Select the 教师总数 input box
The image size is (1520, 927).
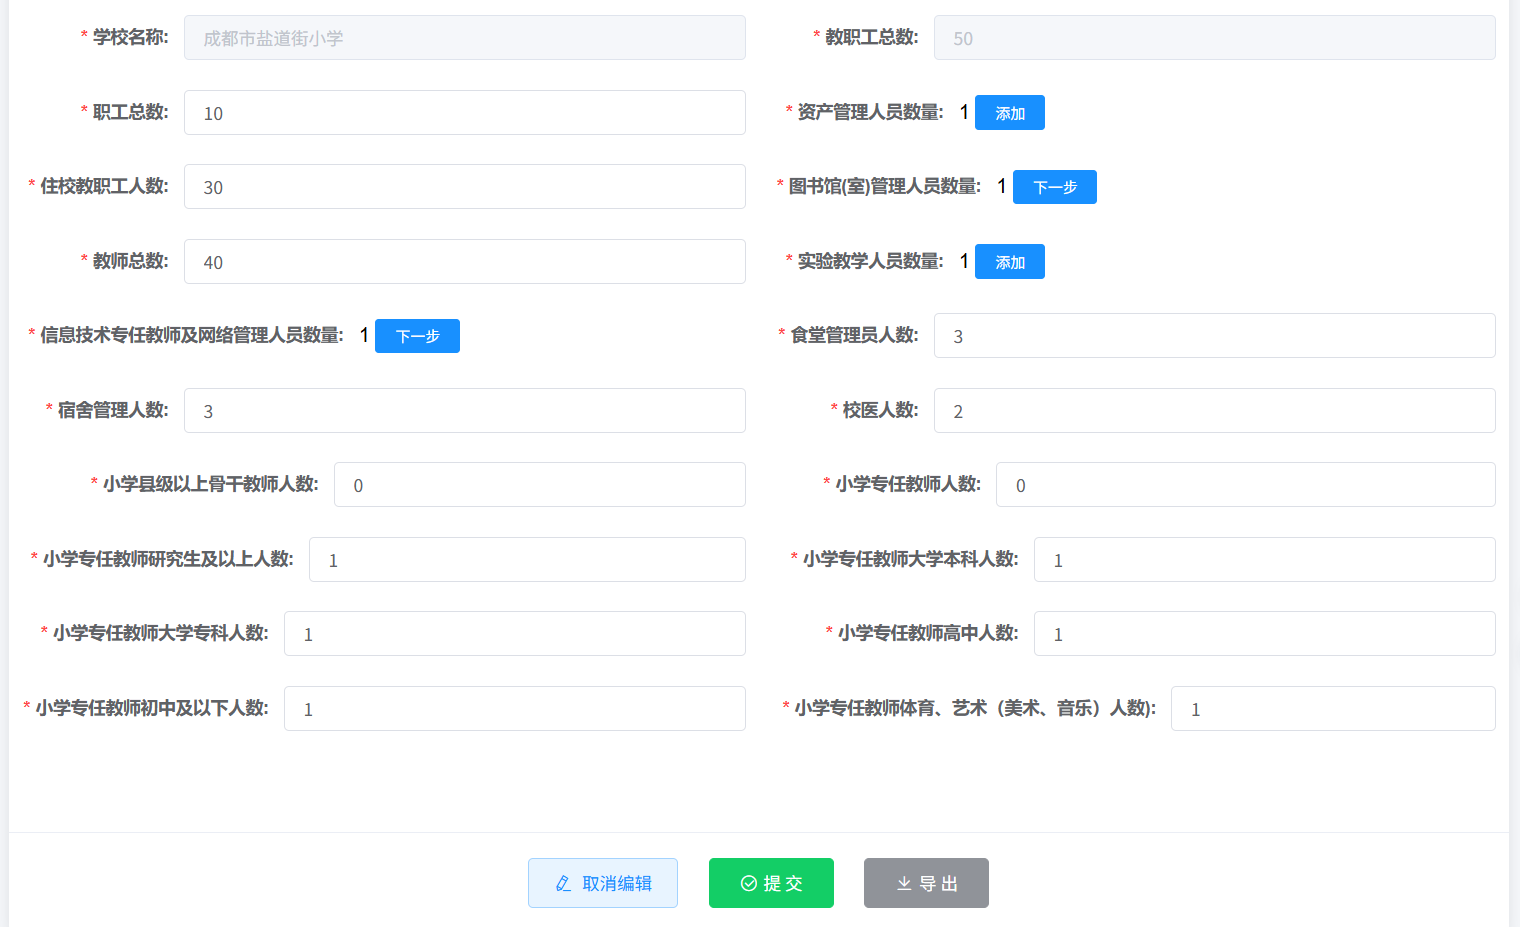[464, 262]
